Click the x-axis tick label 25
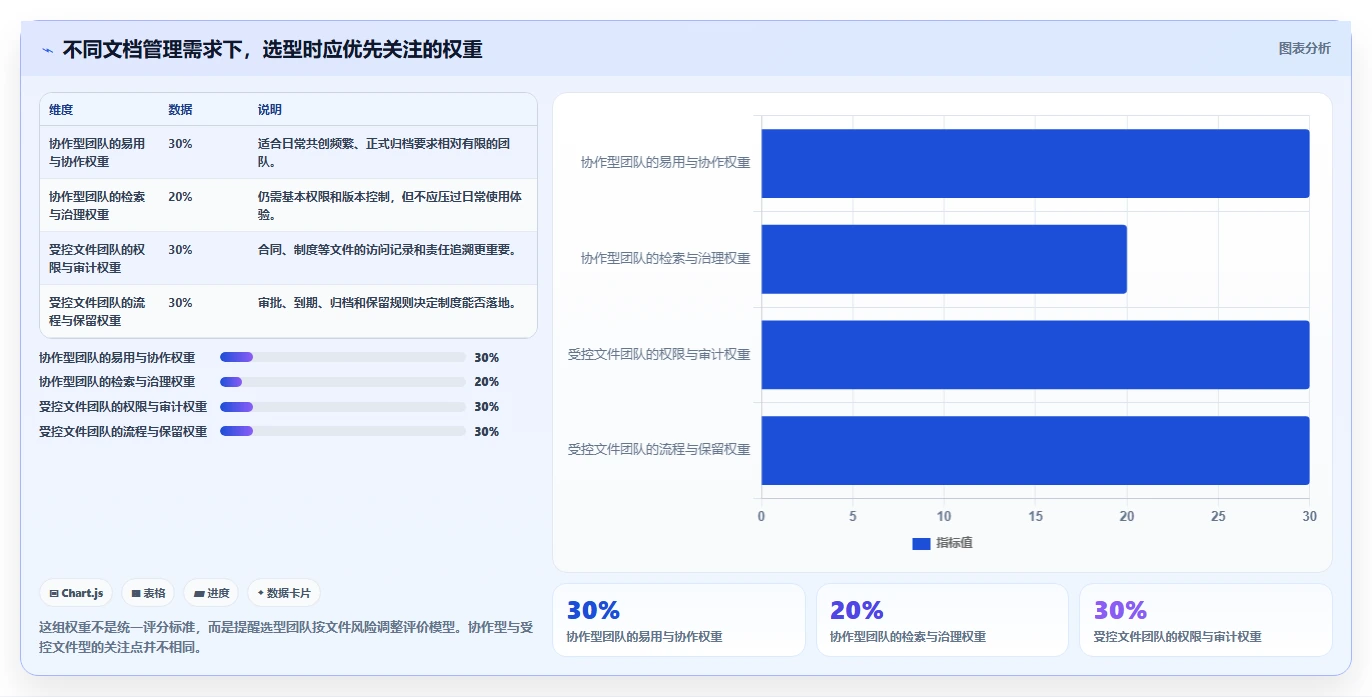The width and height of the screenshot is (1372, 697). (x=1218, y=517)
